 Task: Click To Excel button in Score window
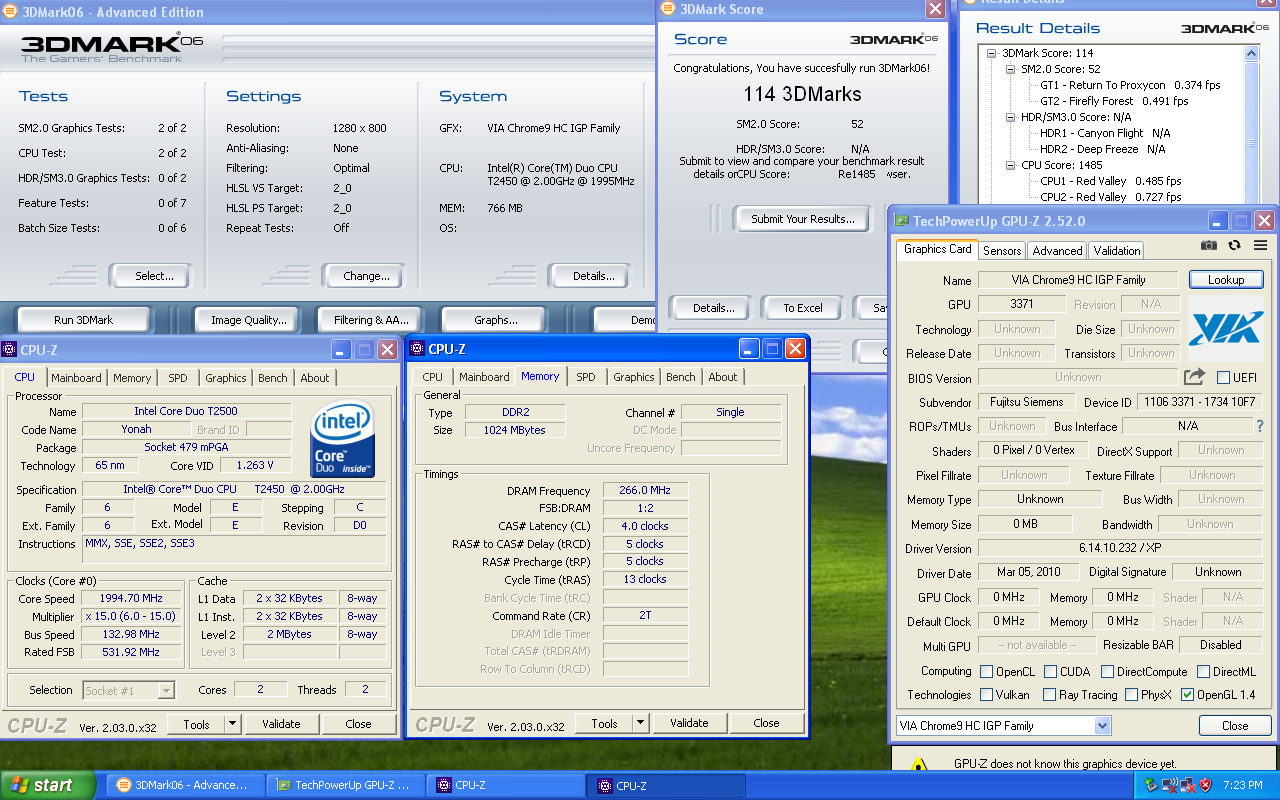[x=803, y=308]
